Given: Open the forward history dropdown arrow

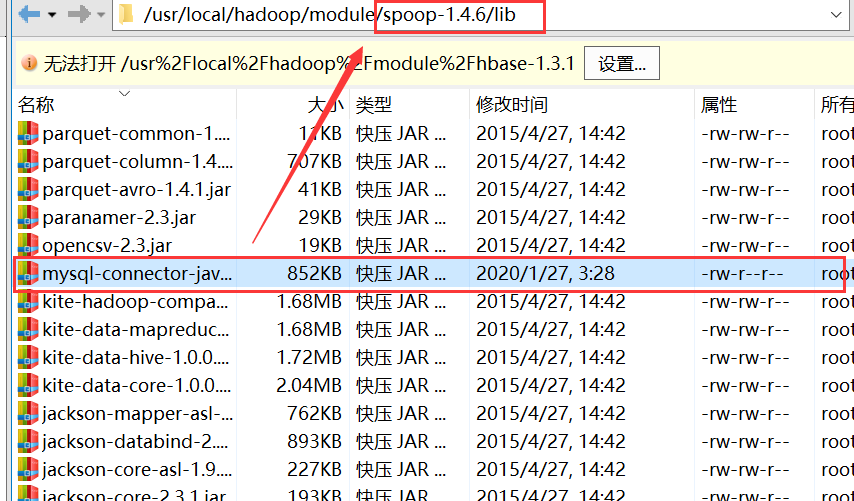Looking at the screenshot, I should point(101,15).
